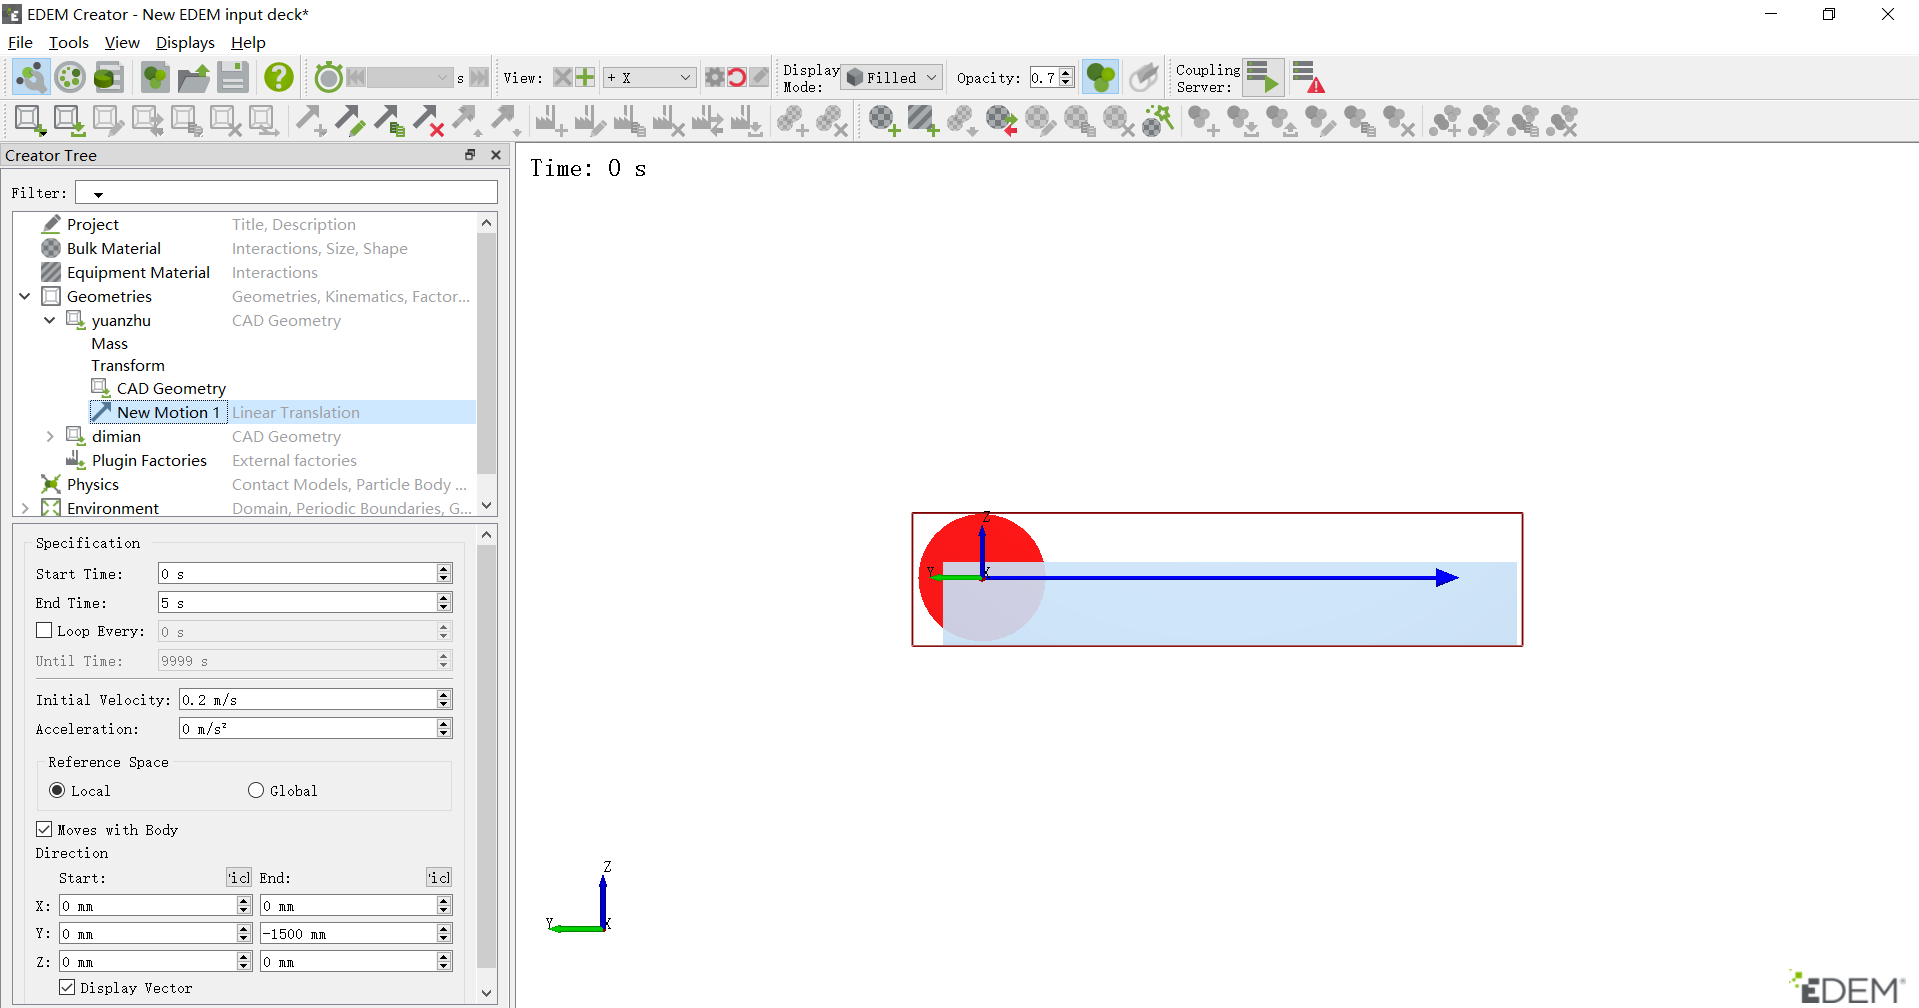1919x1008 pixels.
Task: Toggle the green particle display icon
Action: (x=1101, y=77)
